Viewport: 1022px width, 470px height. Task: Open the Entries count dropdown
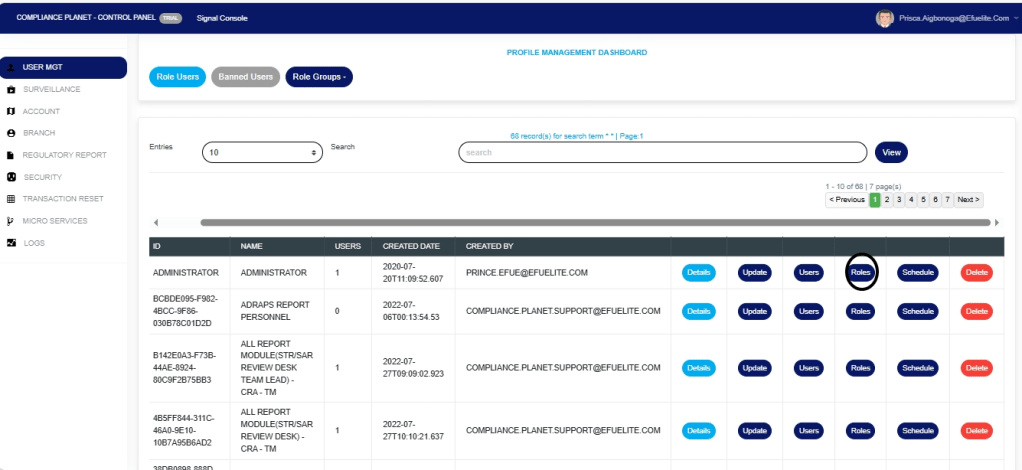click(x=262, y=152)
